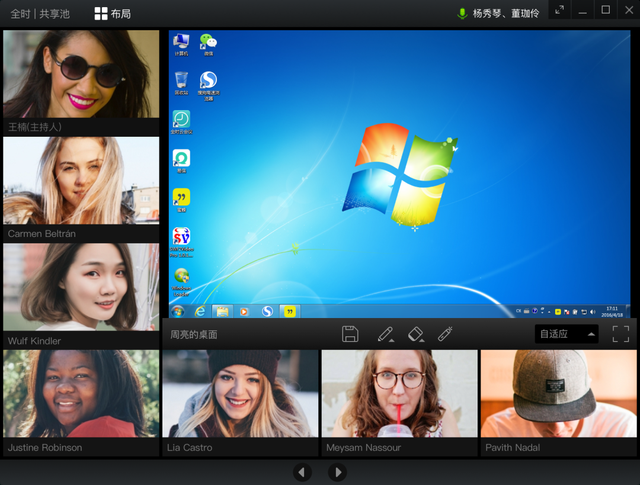Select the Pavith Nadal video thumbnail
Viewport: 640px width, 485px height.
pos(559,394)
